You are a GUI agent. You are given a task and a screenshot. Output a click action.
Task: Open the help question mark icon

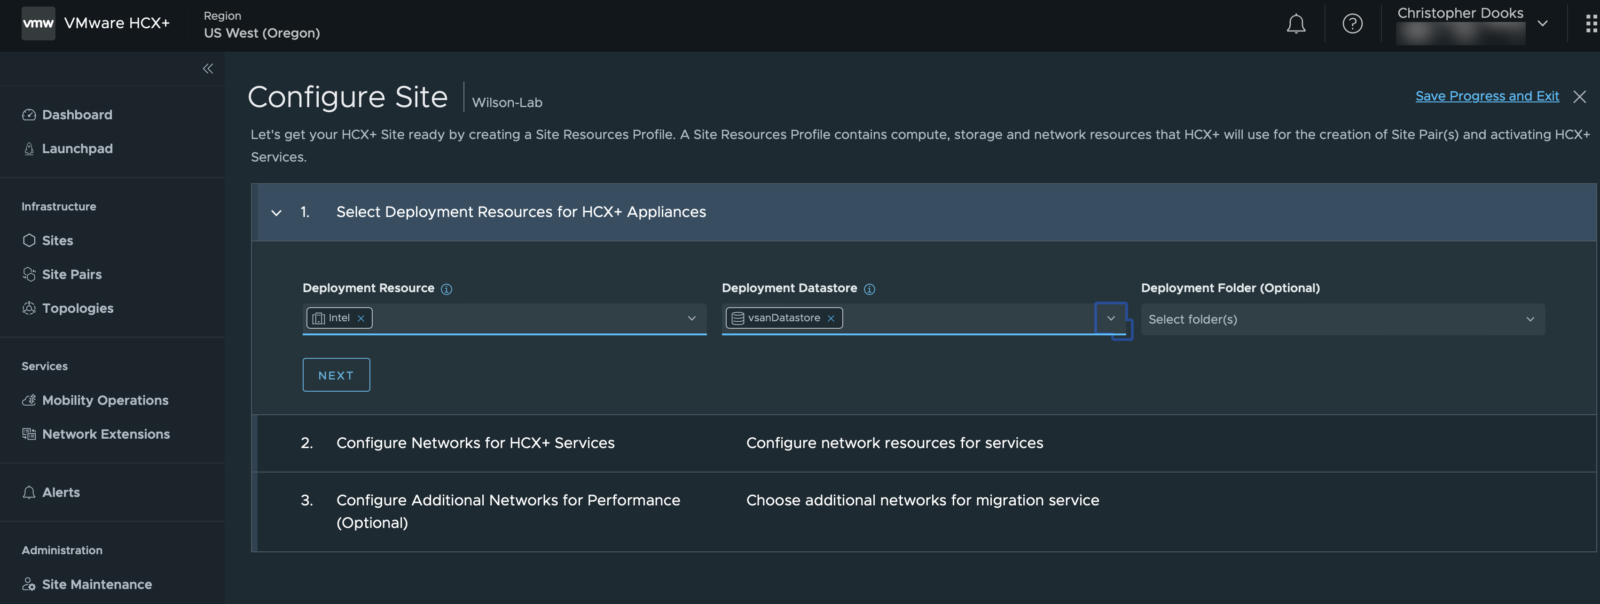[1352, 23]
